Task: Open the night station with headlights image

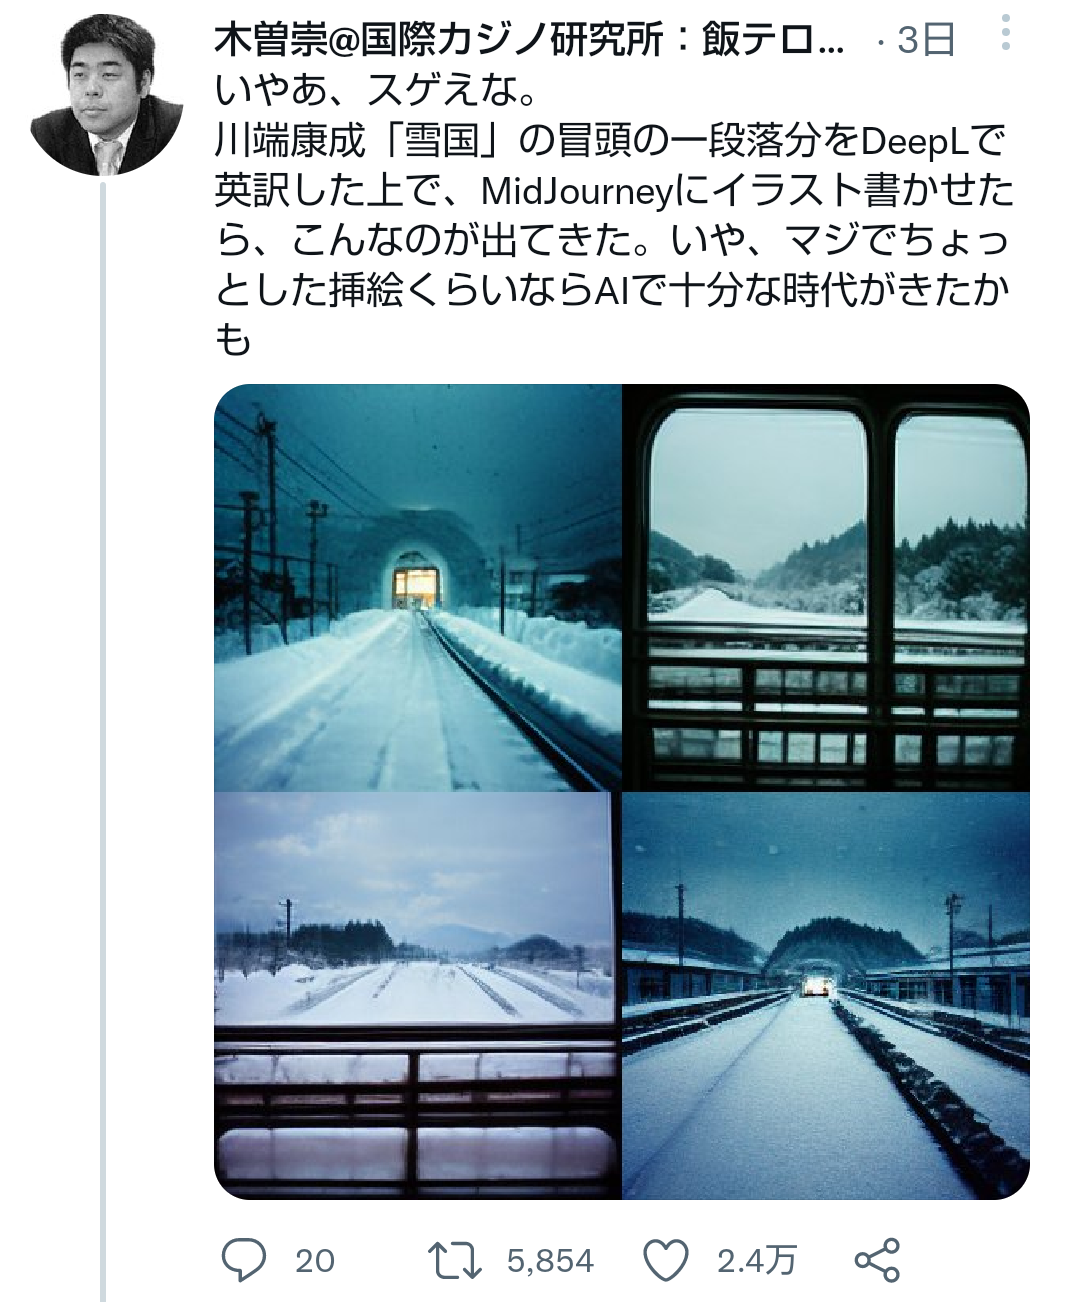Action: [x=826, y=996]
